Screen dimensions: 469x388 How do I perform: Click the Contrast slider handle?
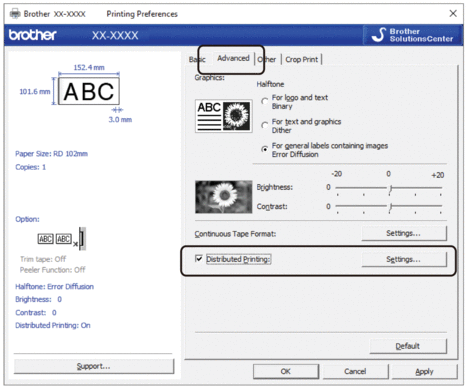[390, 207]
